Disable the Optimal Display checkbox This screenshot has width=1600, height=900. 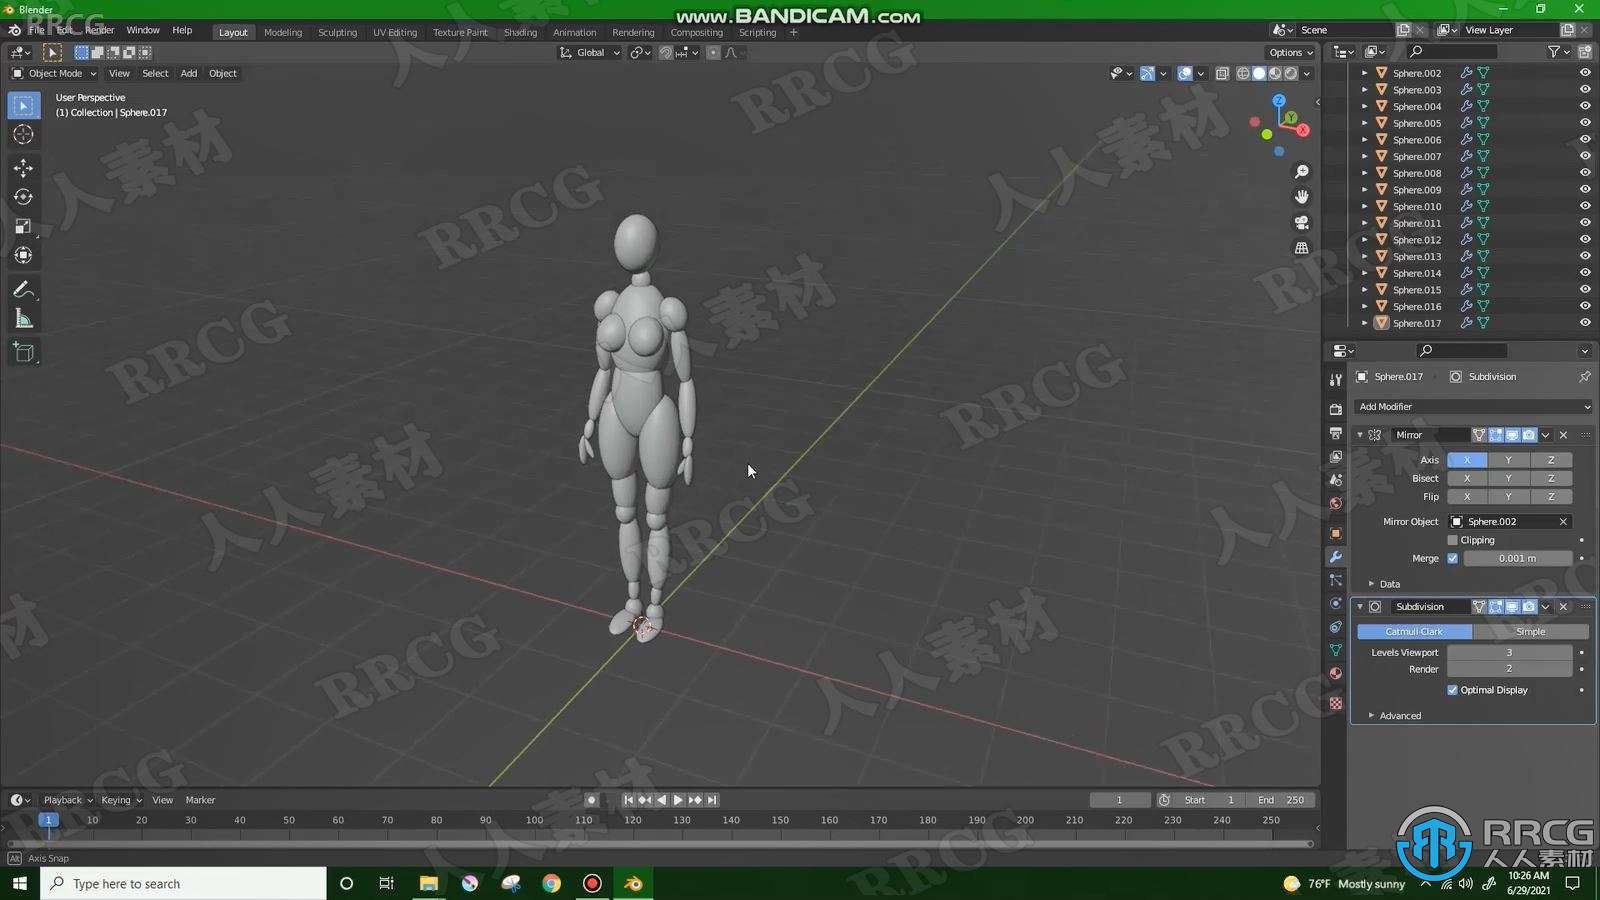click(1452, 690)
